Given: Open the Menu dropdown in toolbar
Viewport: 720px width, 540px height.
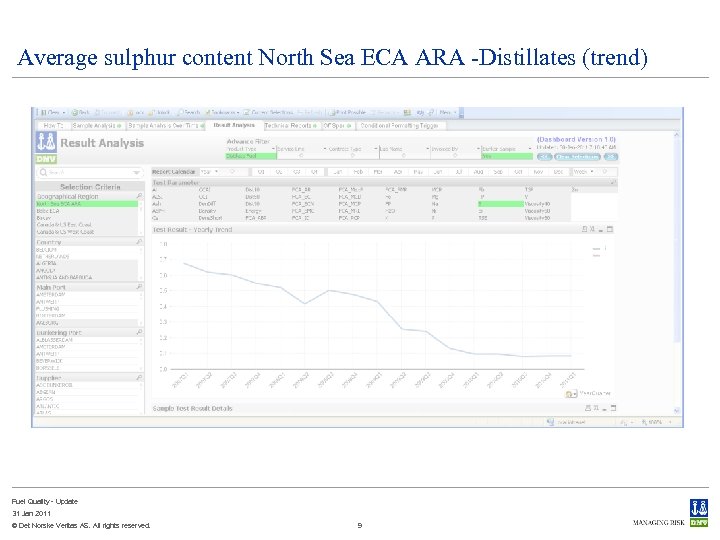Looking at the screenshot, I should tap(448, 112).
